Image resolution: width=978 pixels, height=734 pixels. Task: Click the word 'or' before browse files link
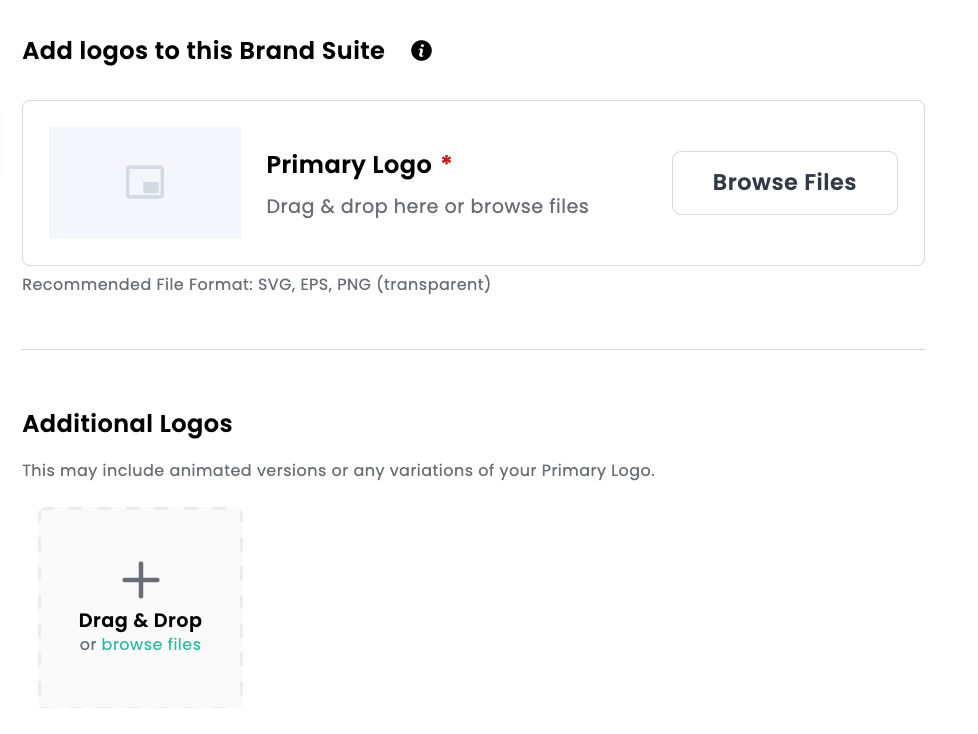point(88,645)
